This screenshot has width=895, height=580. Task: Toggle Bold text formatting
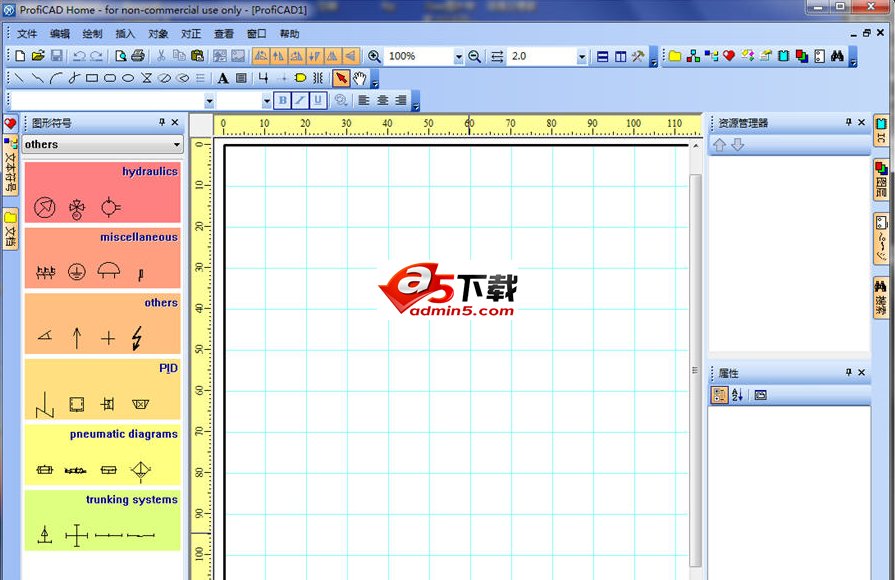pyautogui.click(x=283, y=100)
